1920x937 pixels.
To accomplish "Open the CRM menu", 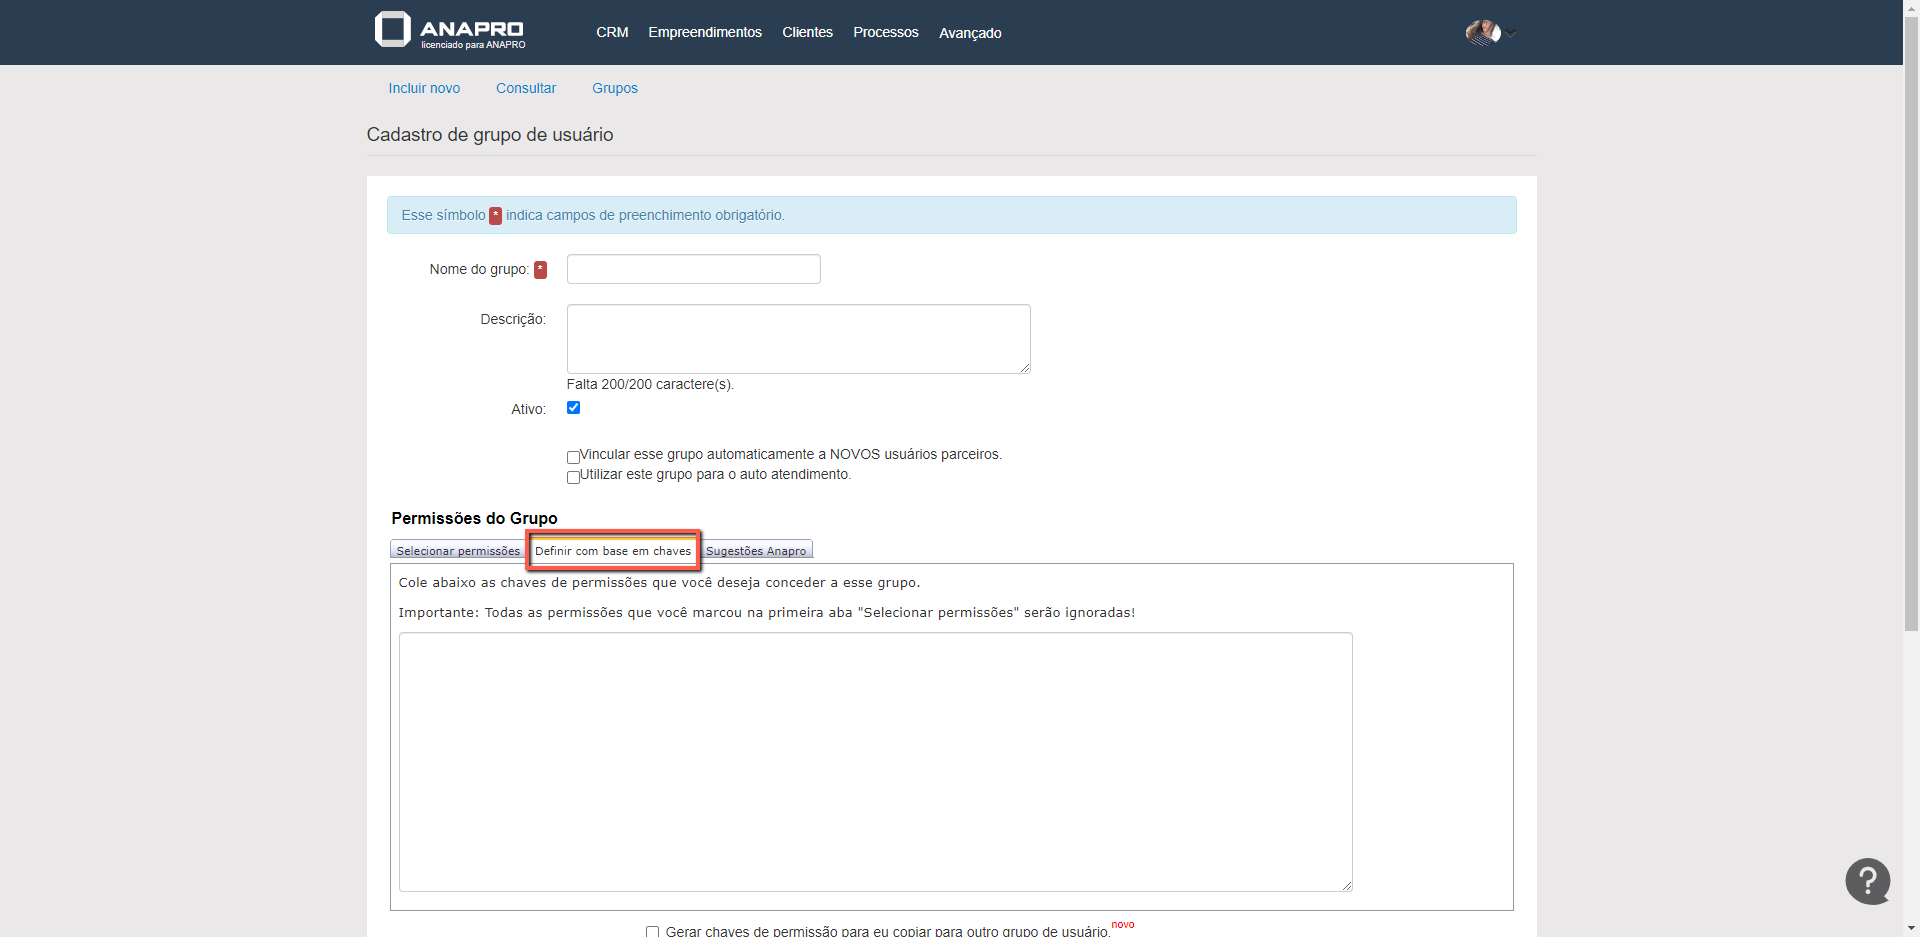I will (x=612, y=33).
